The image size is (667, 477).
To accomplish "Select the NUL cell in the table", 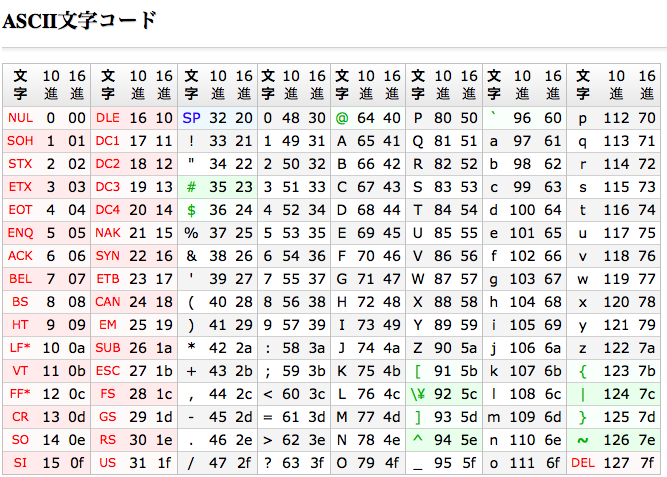I will 20,118.
